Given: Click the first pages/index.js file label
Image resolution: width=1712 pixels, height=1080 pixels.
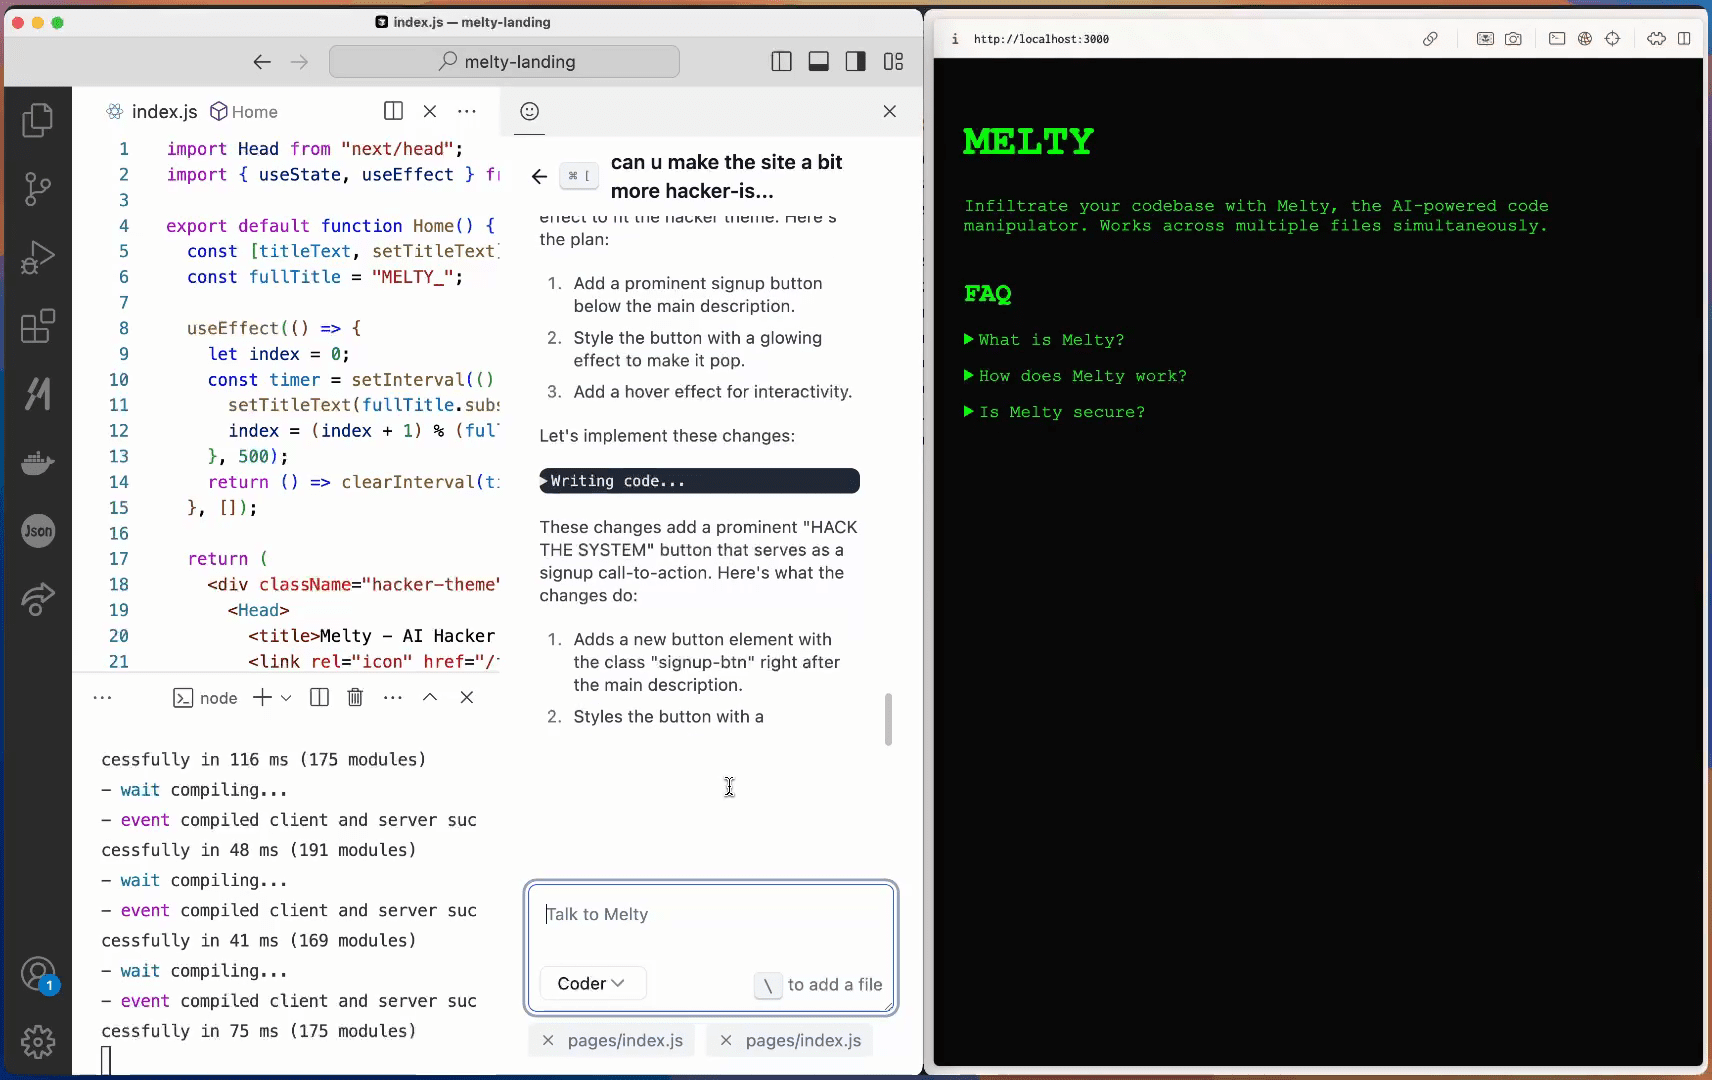Looking at the screenshot, I should 625,1041.
